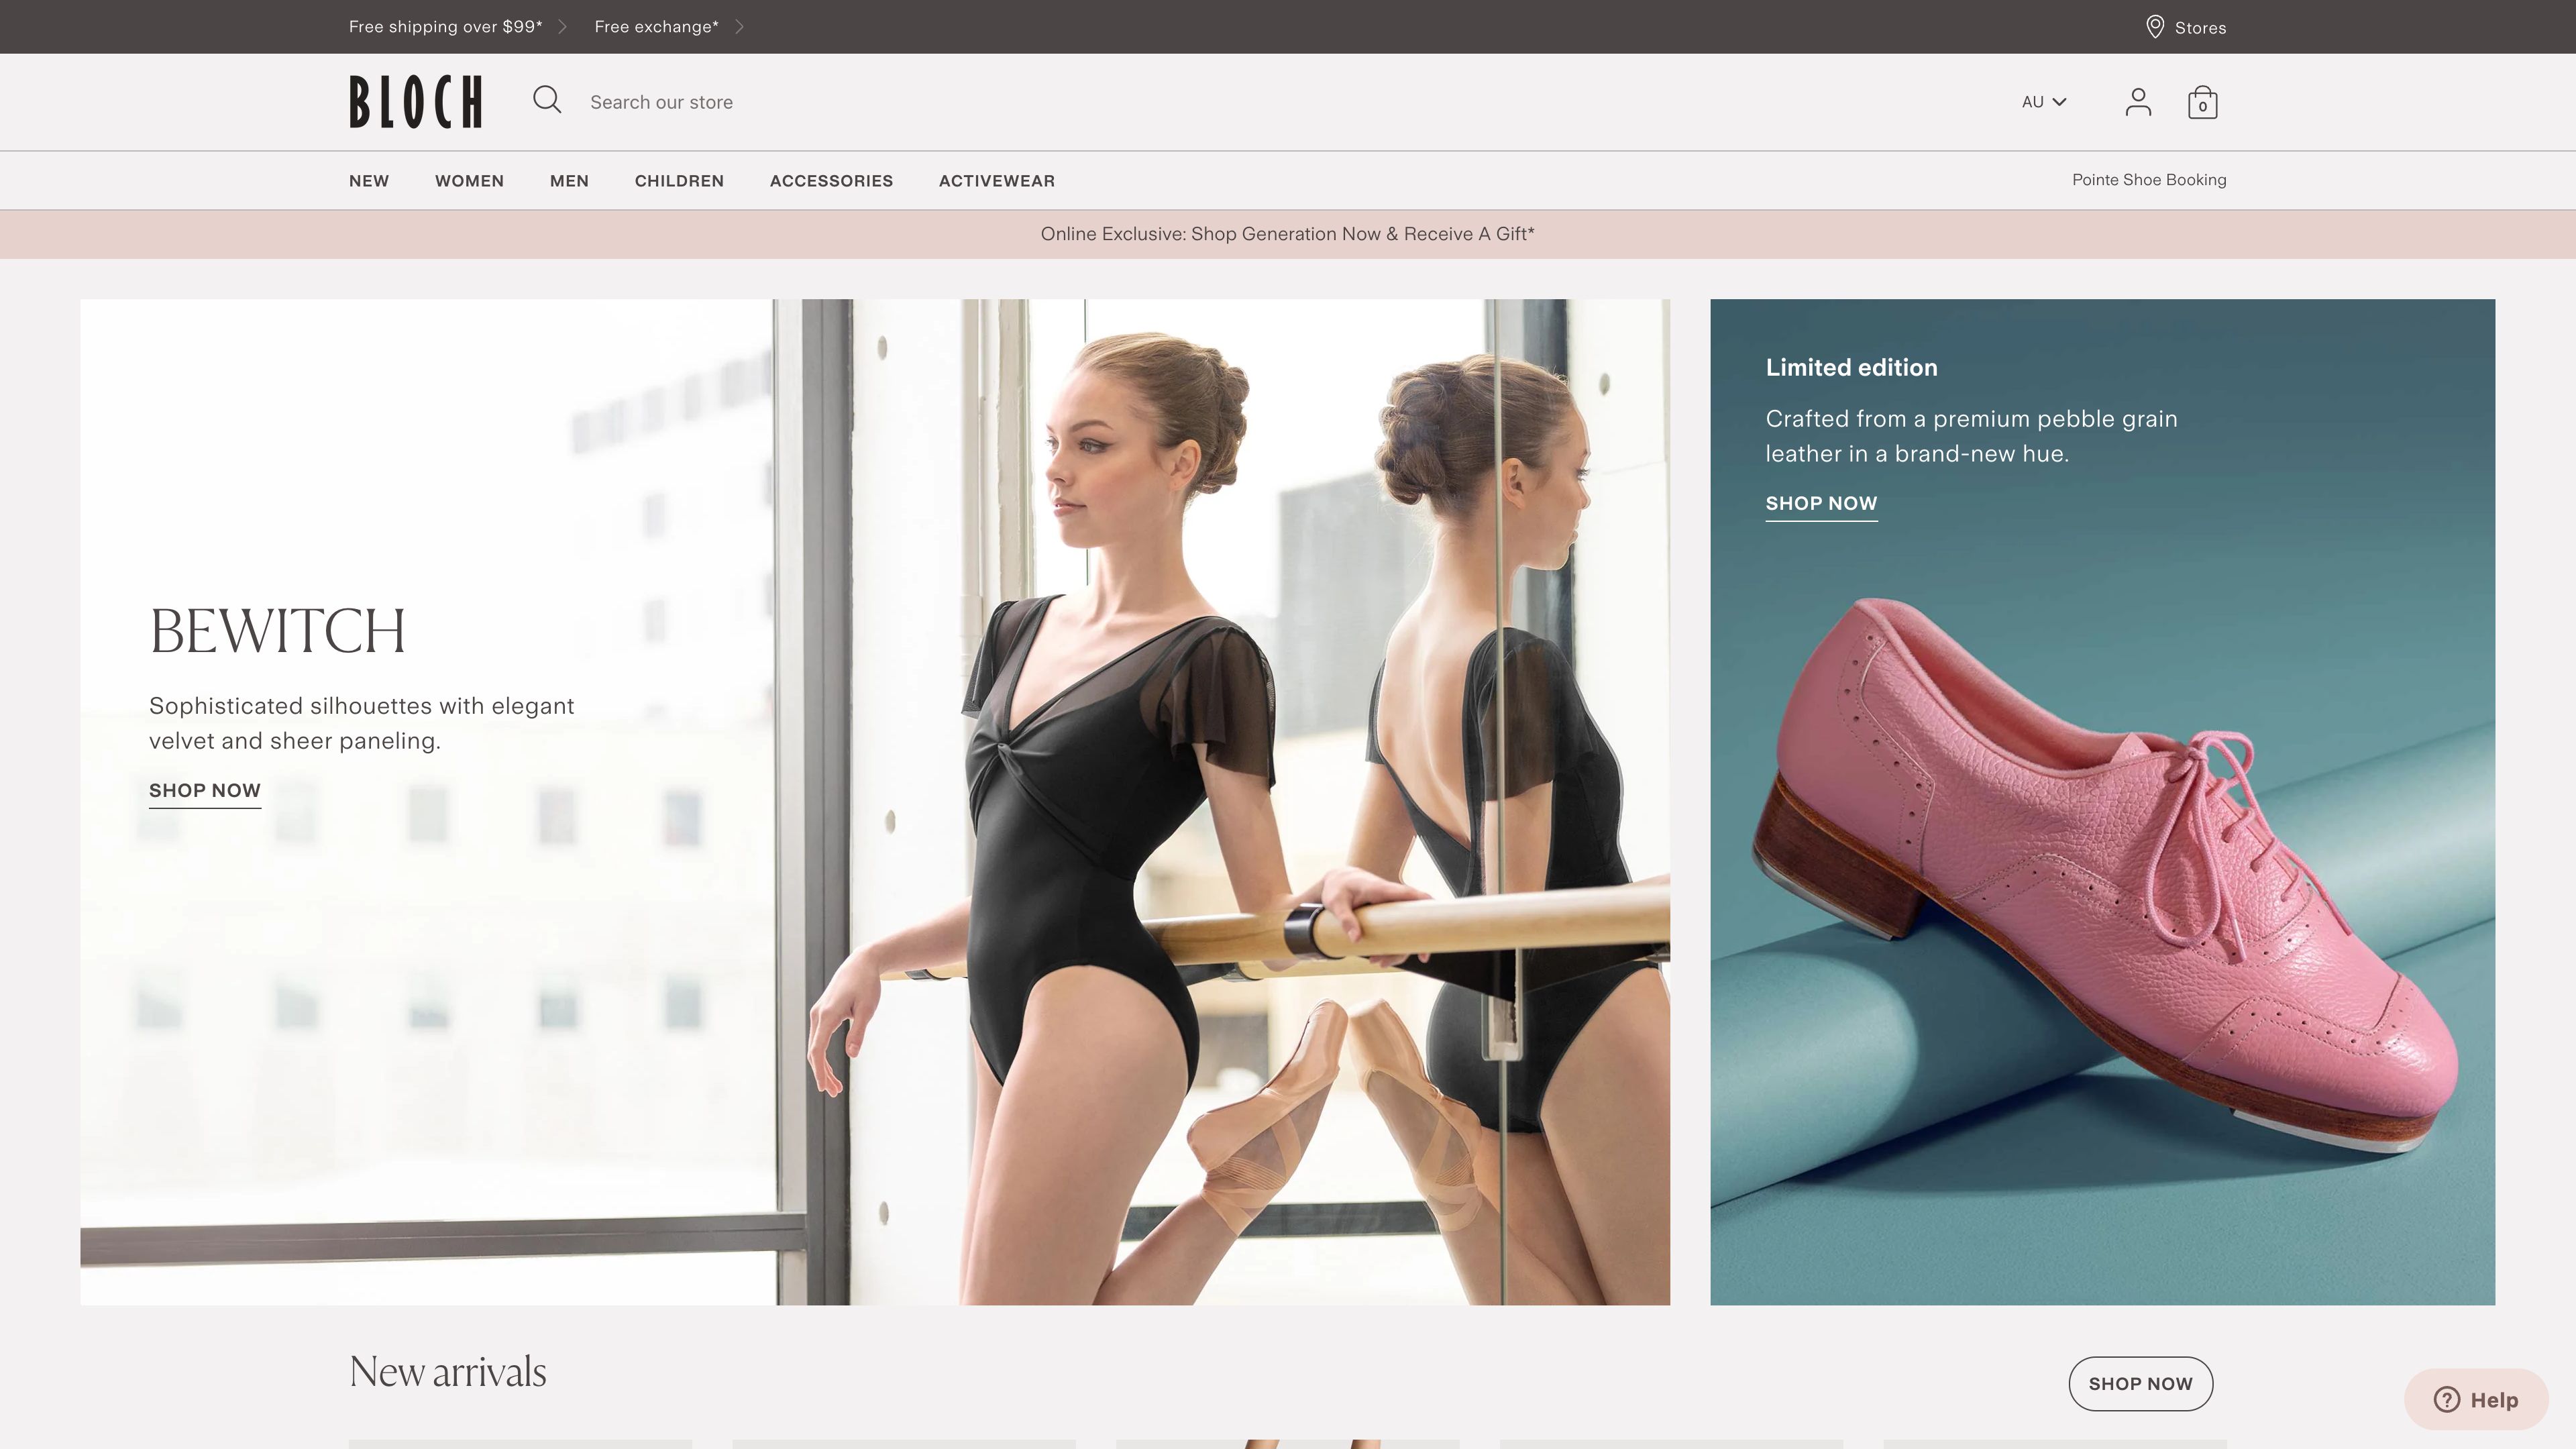The image size is (2576, 1449).
Task: Click the account profile icon
Action: (x=2139, y=101)
